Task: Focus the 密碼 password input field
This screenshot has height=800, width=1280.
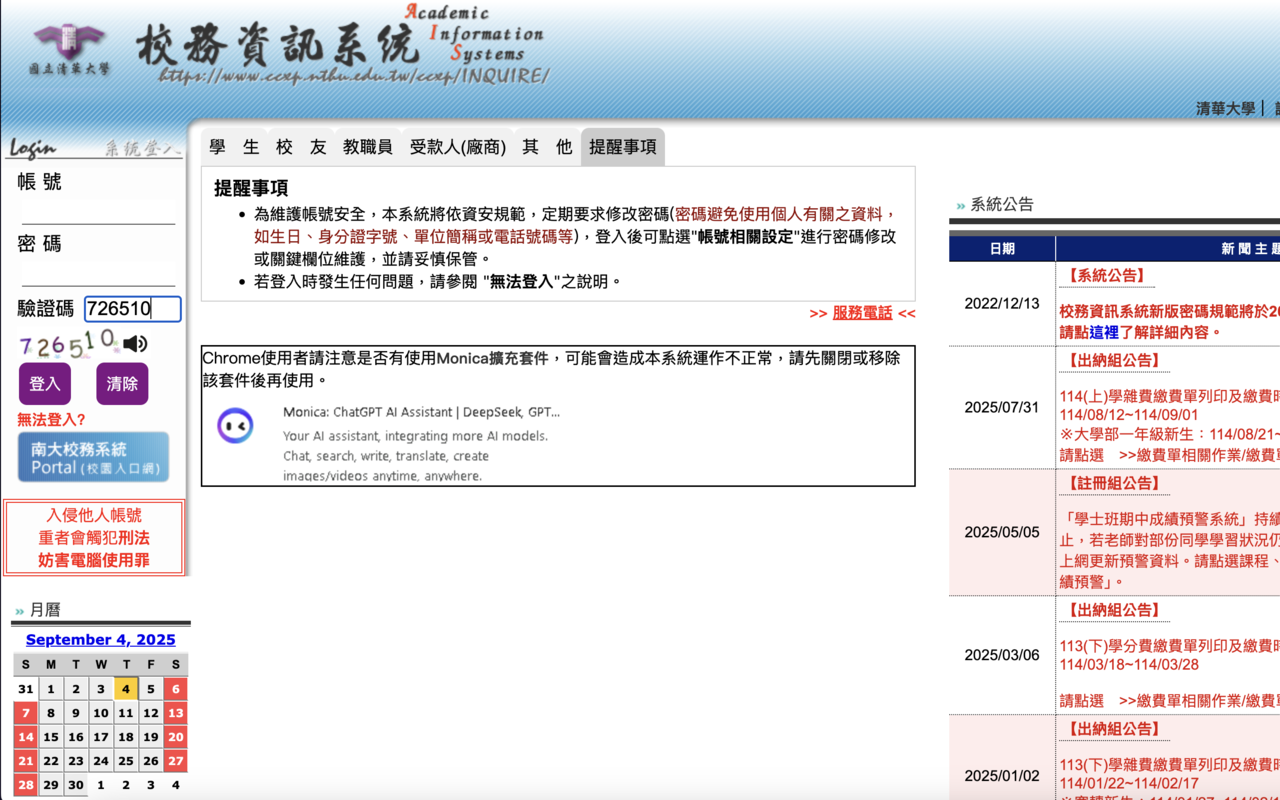Action: coord(98,273)
